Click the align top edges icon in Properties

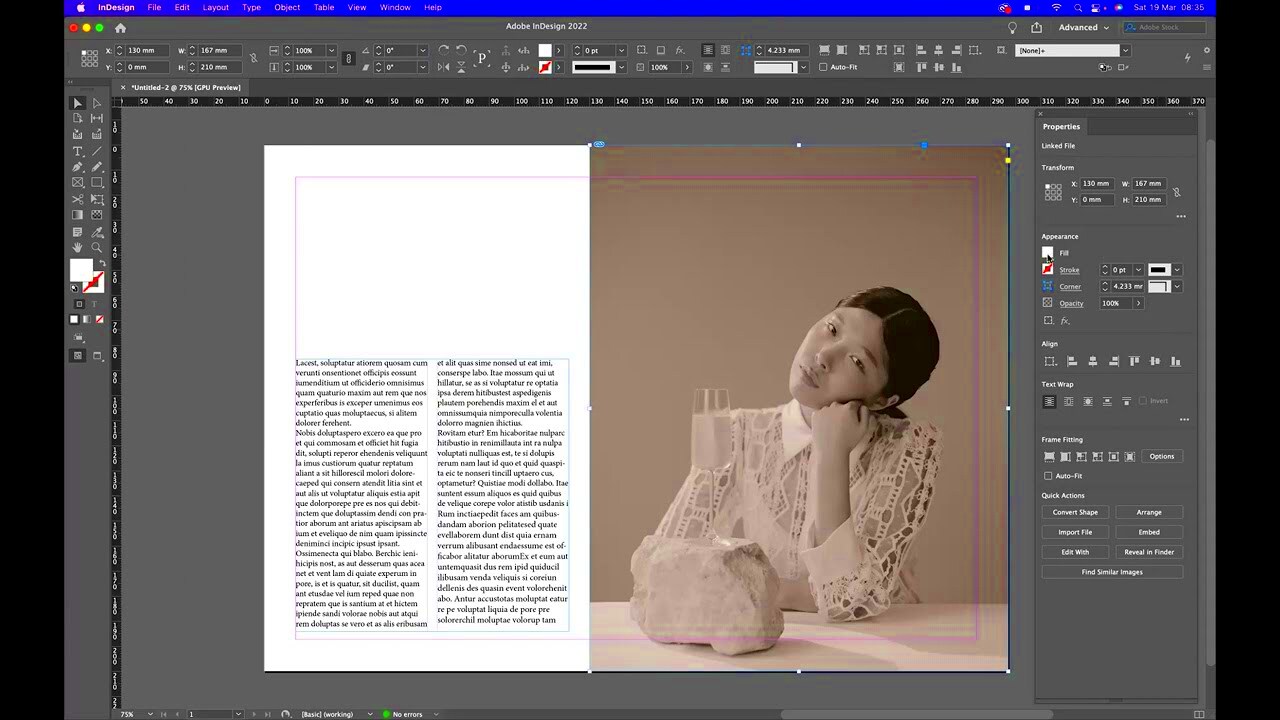click(1134, 361)
